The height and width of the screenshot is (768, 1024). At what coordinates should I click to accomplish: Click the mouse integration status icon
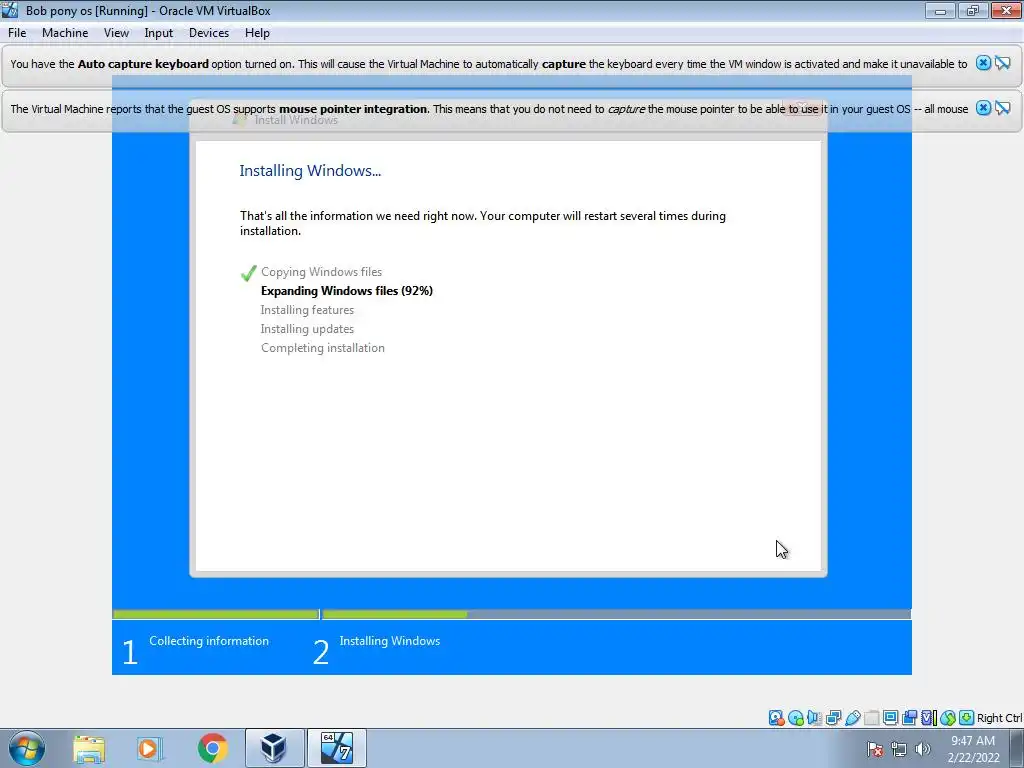coord(948,718)
